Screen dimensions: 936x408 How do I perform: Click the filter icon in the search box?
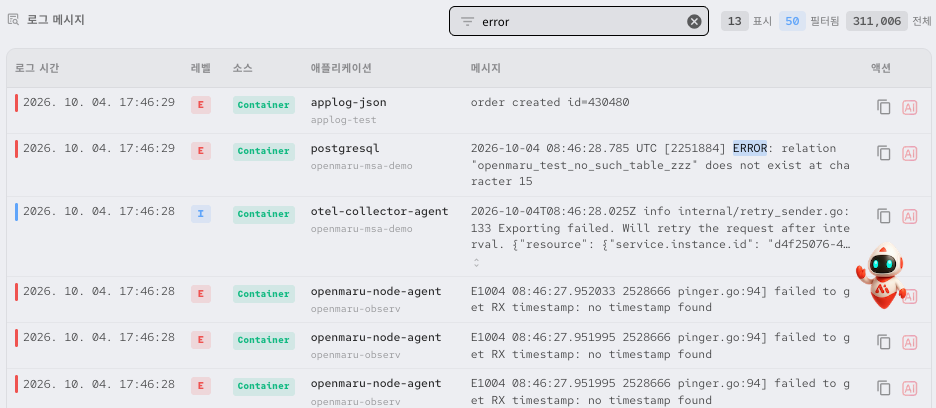(467, 22)
